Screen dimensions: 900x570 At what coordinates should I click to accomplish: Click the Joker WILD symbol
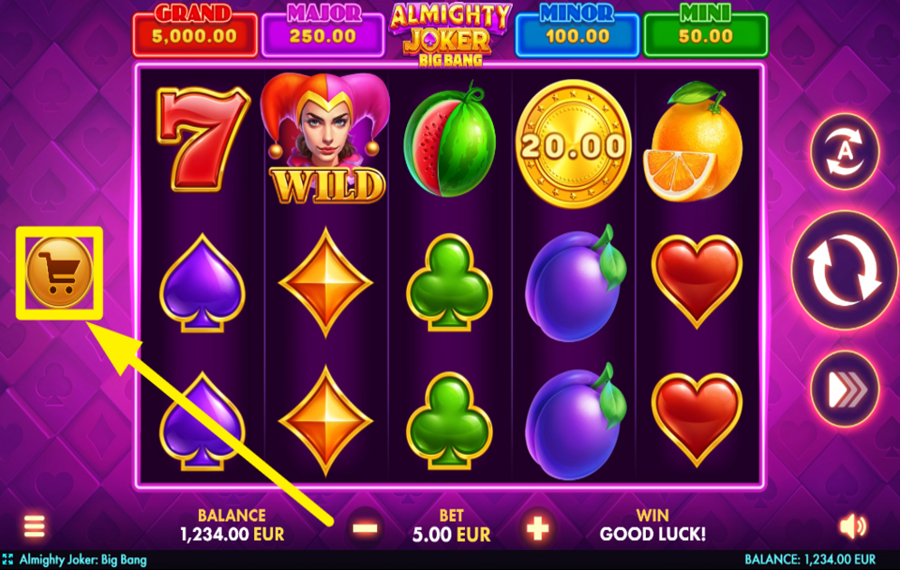pos(326,138)
